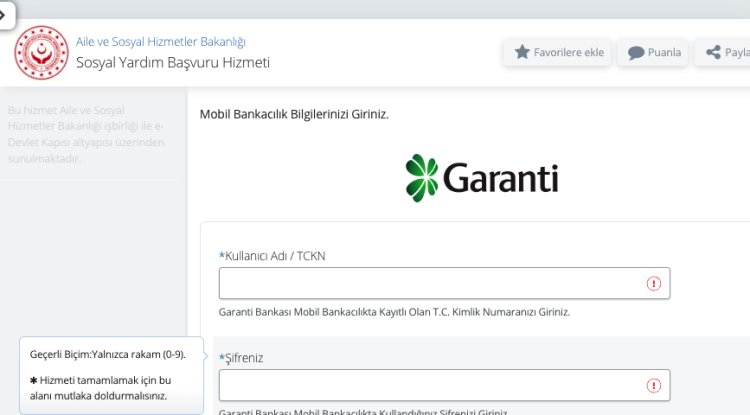Open Aile ve Sosyal Hizmetler Bakanlığı link
This screenshot has height=415, width=750.
click(161, 42)
